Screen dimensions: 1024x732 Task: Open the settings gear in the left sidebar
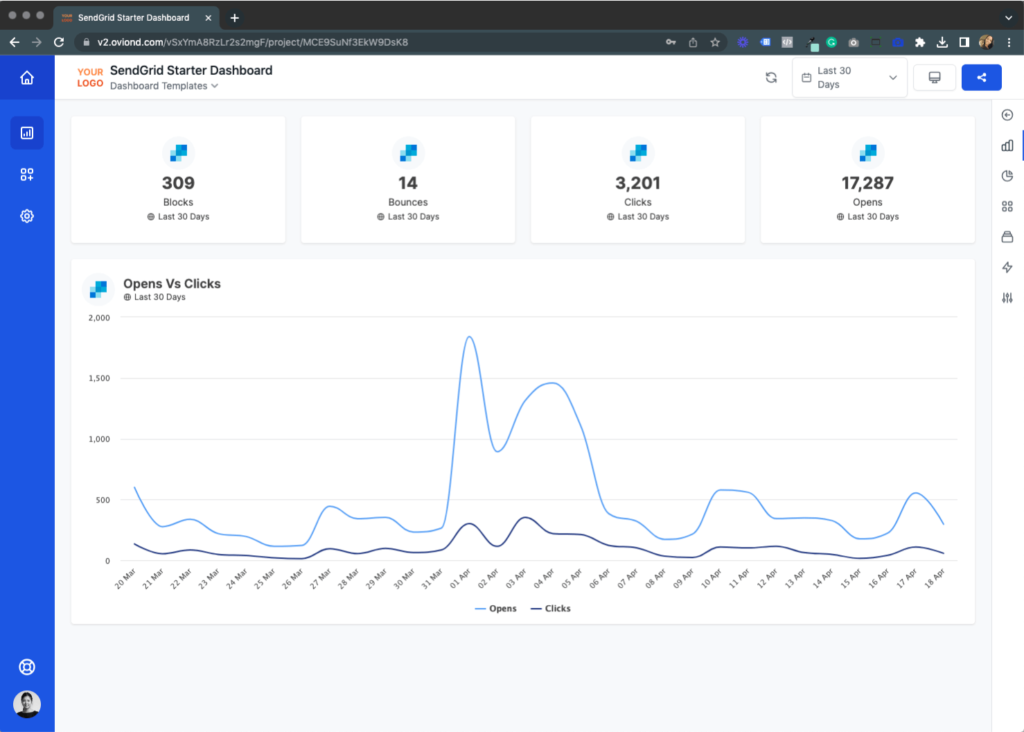[x=27, y=216]
